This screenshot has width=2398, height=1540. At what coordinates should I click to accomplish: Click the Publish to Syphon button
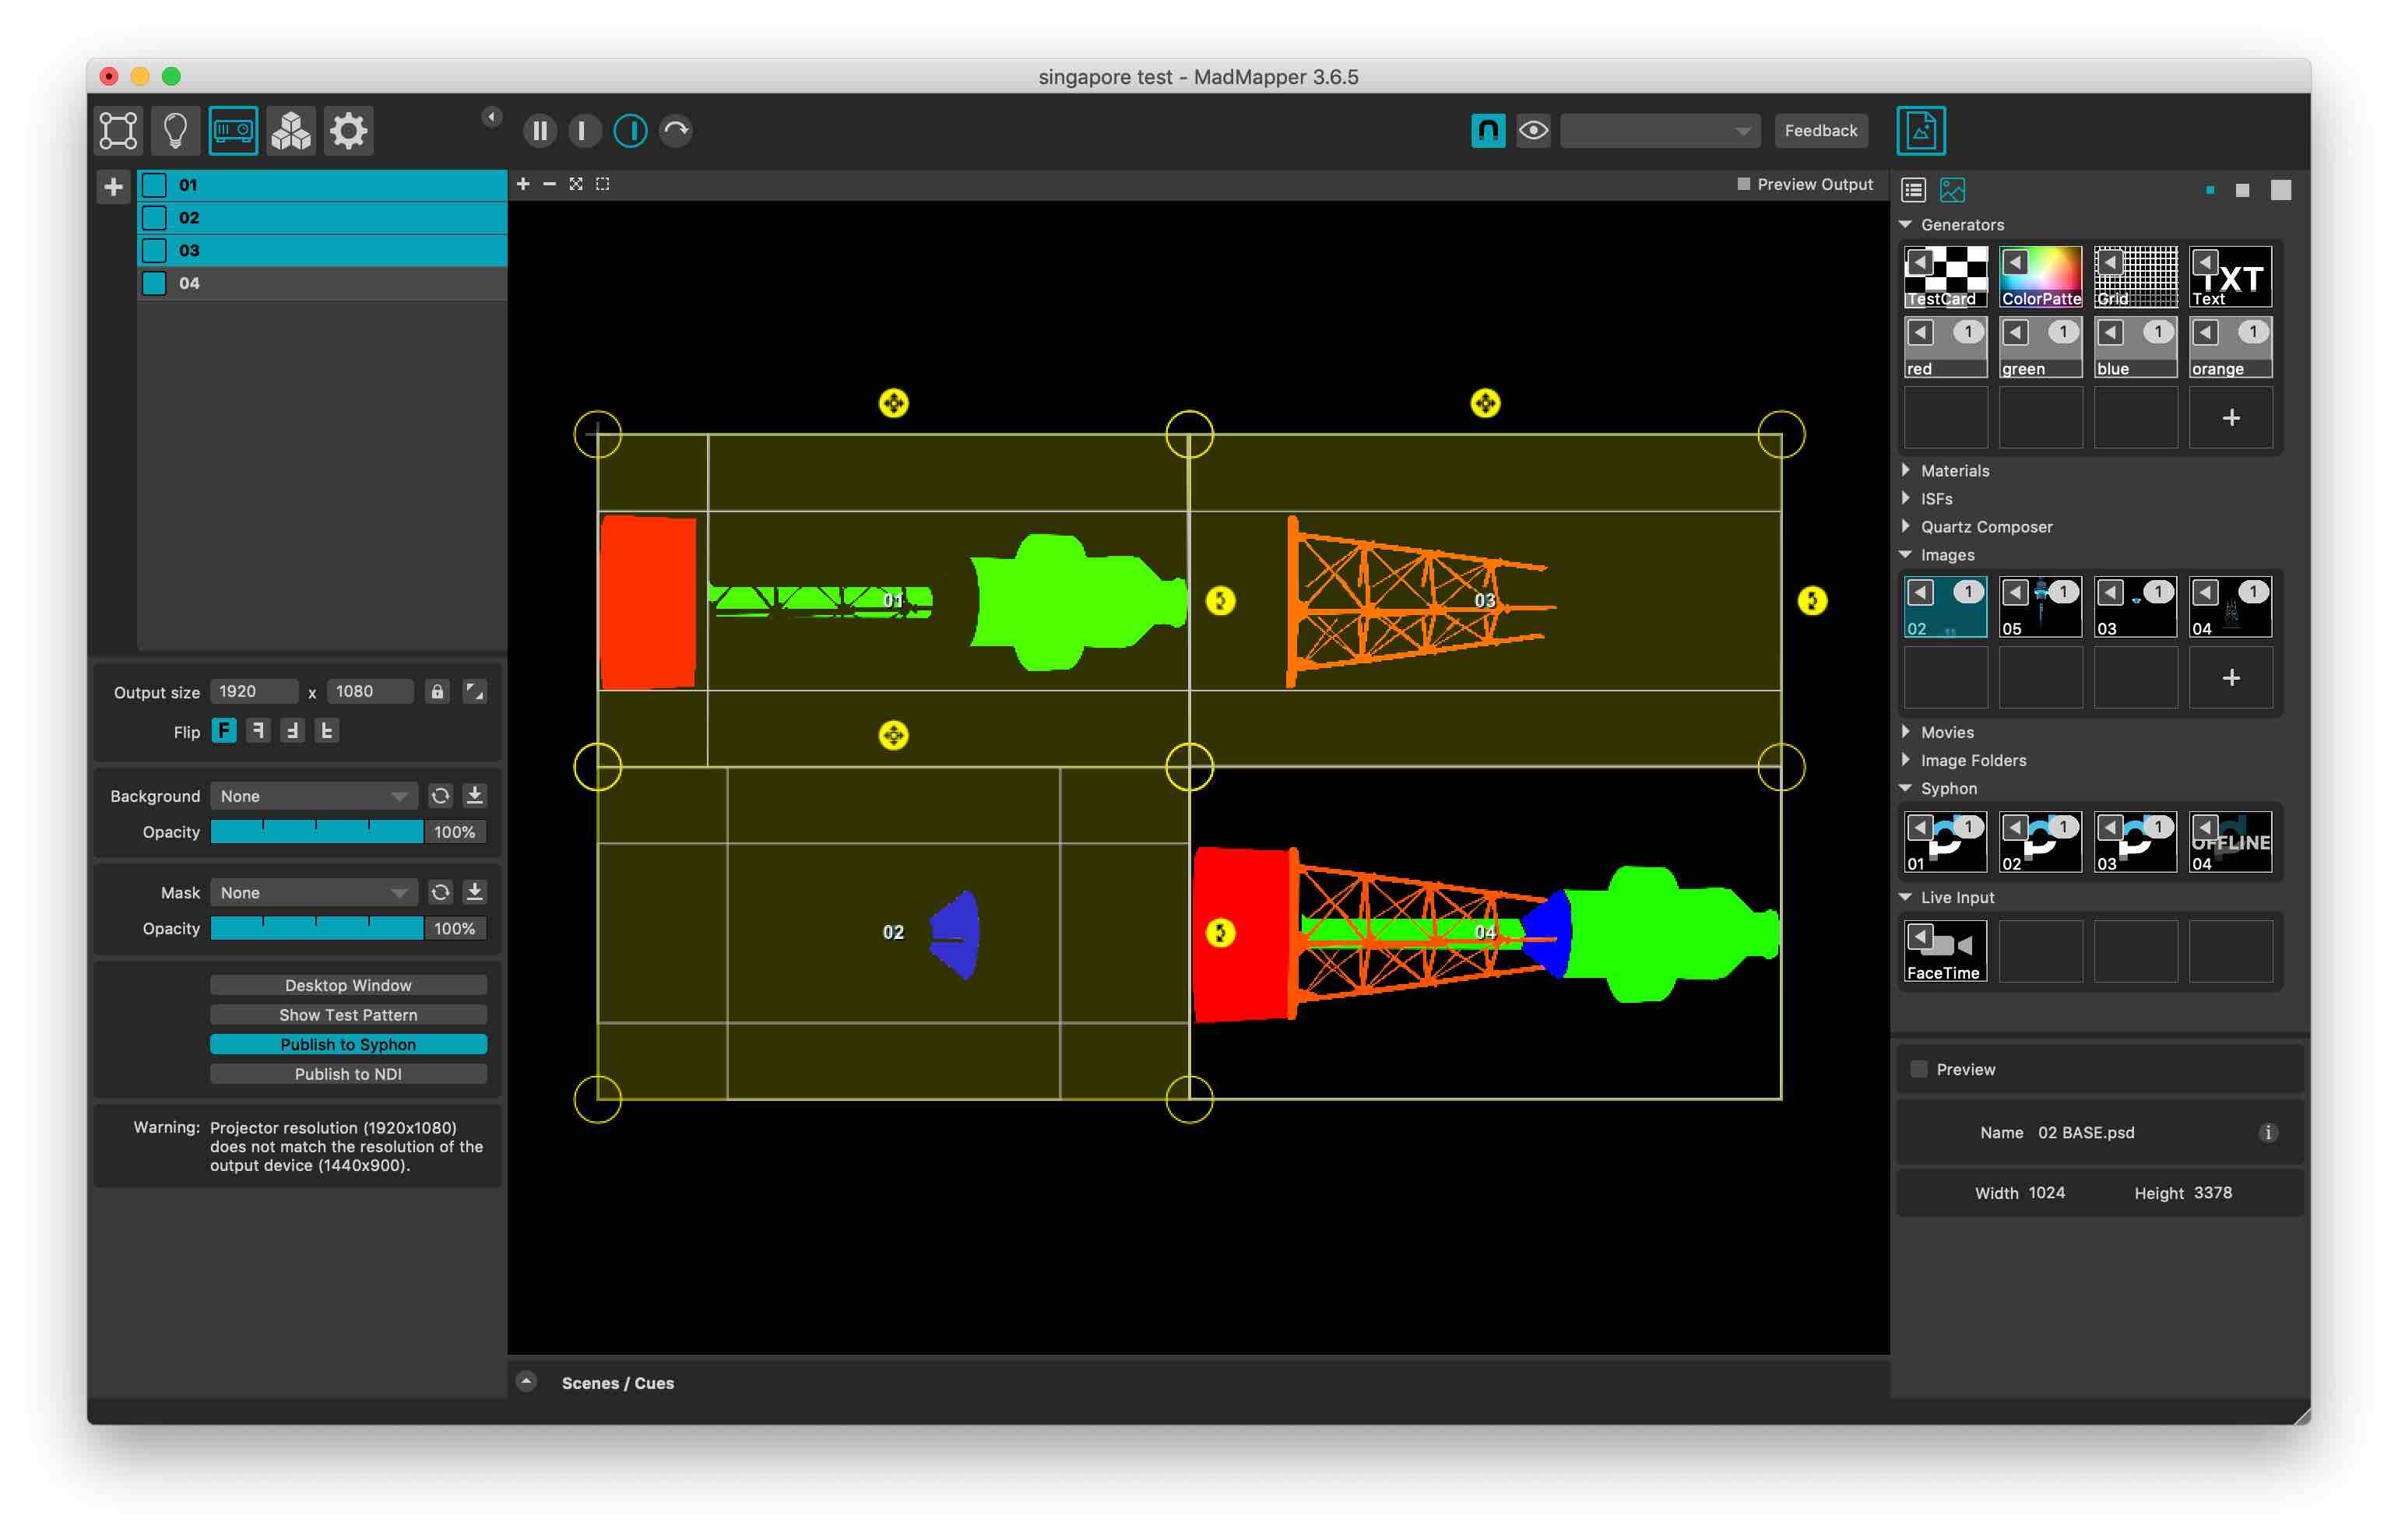click(348, 1043)
